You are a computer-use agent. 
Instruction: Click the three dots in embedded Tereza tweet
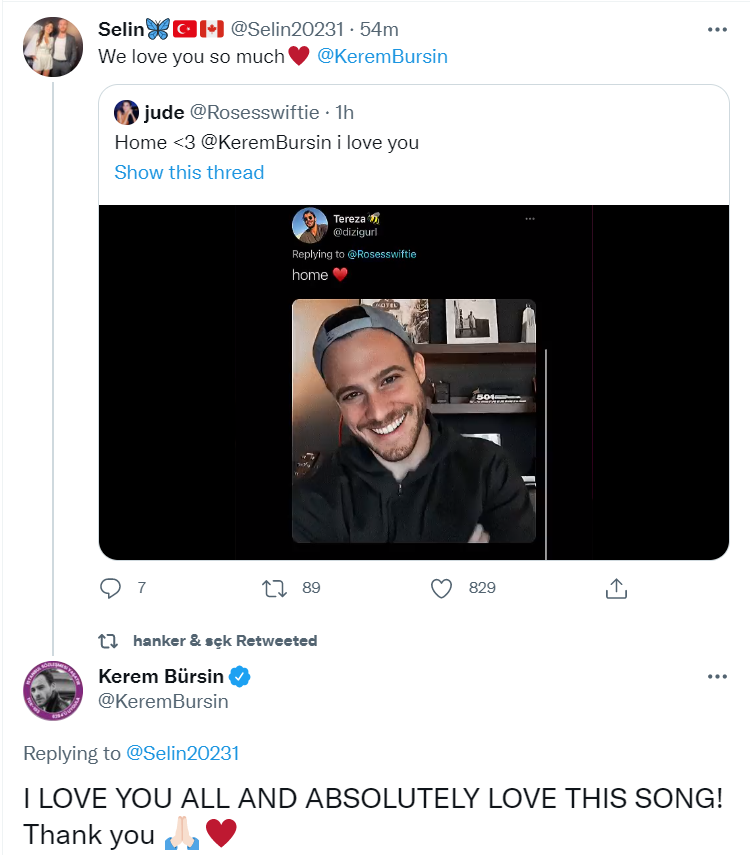pyautogui.click(x=529, y=218)
